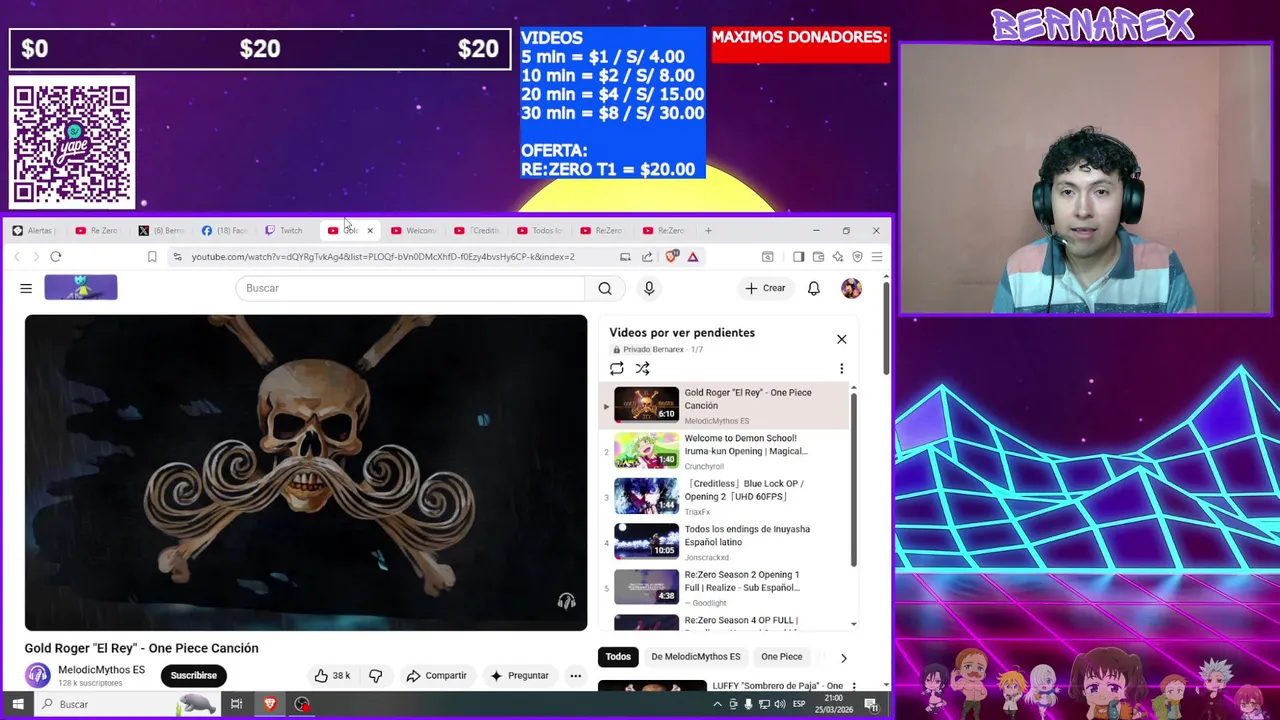1280x720 pixels.
Task: Show hidden system tray icons chevron
Action: 717,704
